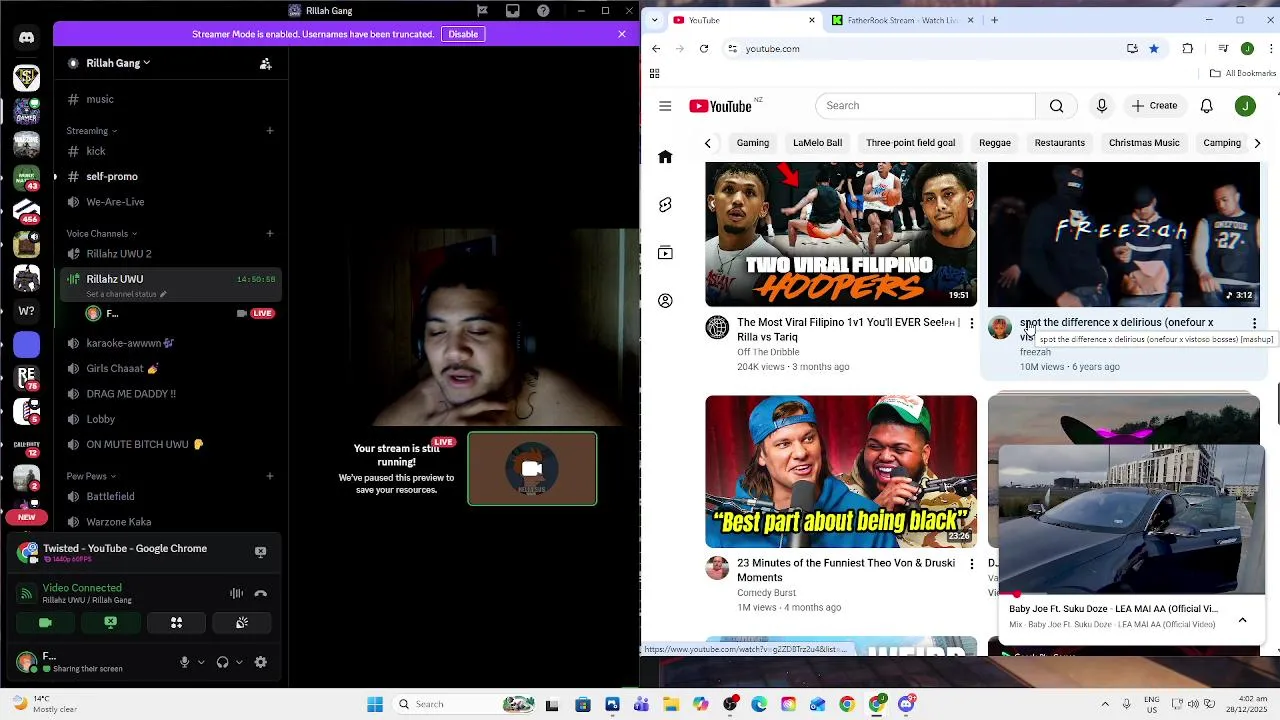Mute the Discord microphone
Image resolution: width=1280 pixels, height=720 pixels.
tap(184, 662)
